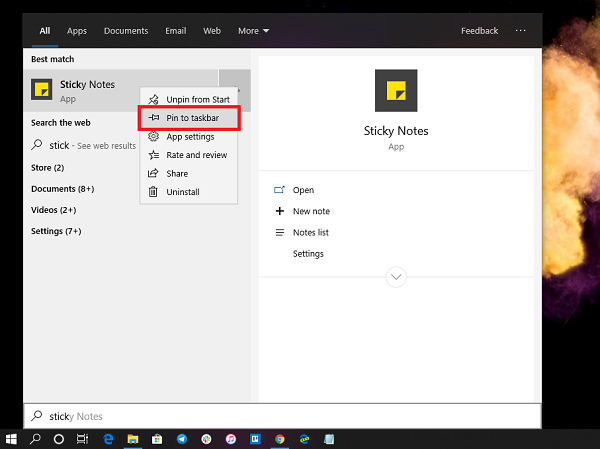Open the Windows Start menu
This screenshot has width=600, height=449.
coord(11,439)
